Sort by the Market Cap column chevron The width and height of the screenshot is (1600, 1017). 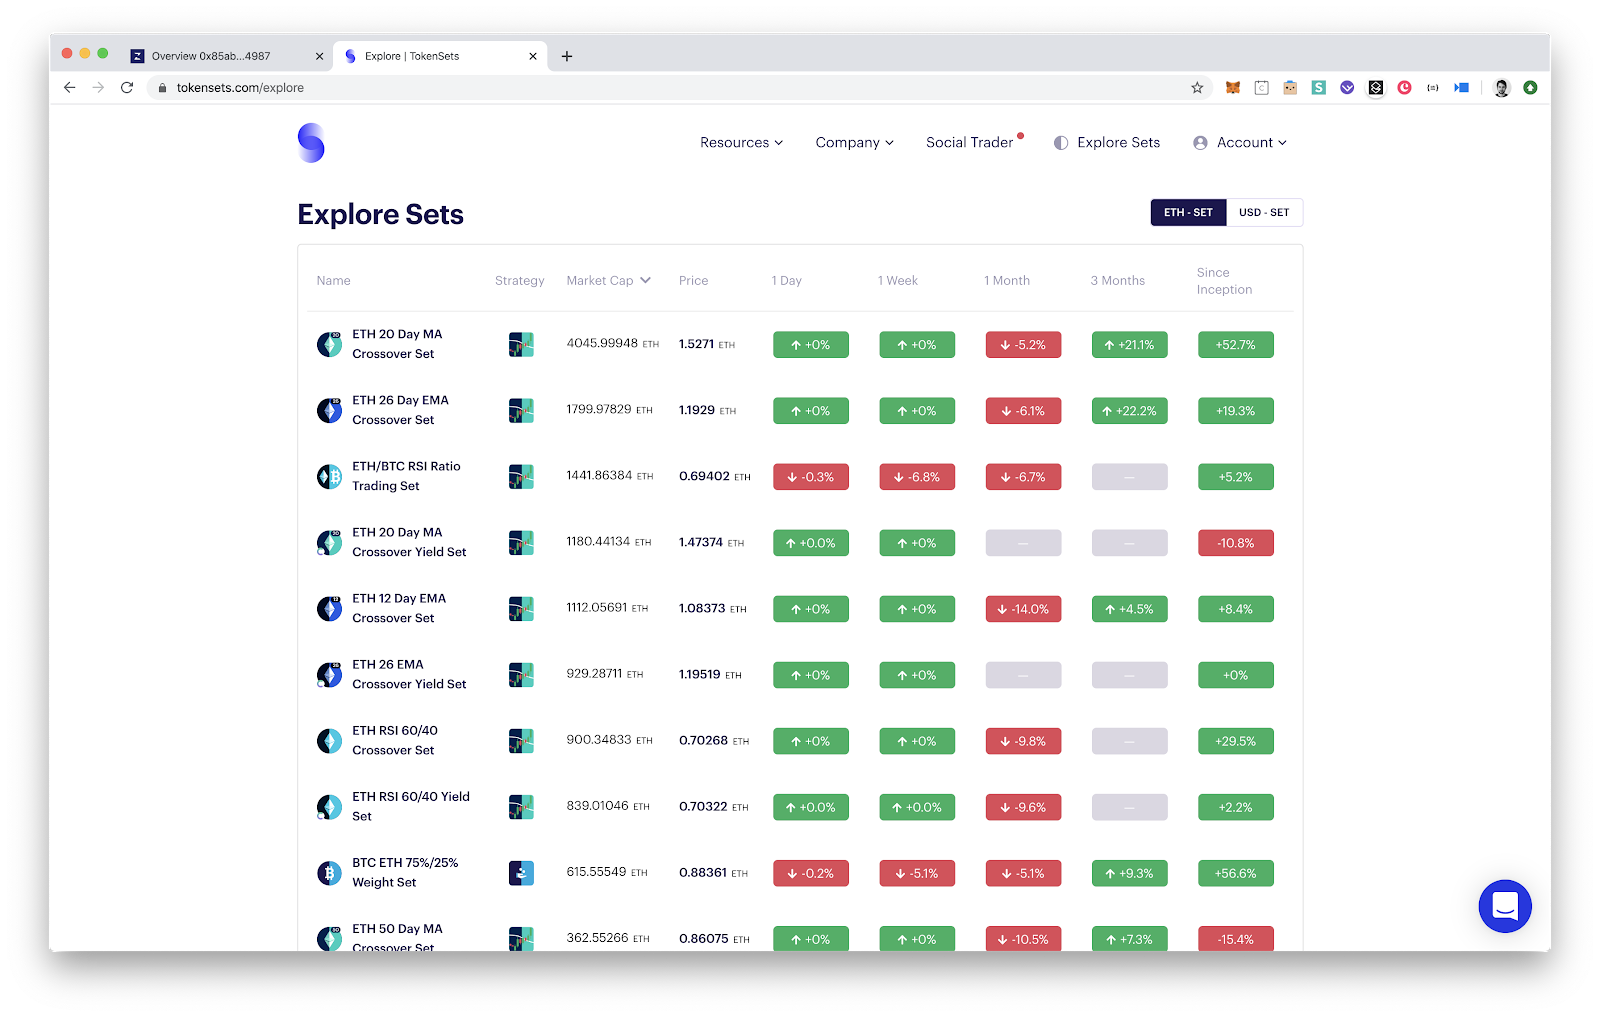[x=646, y=281]
